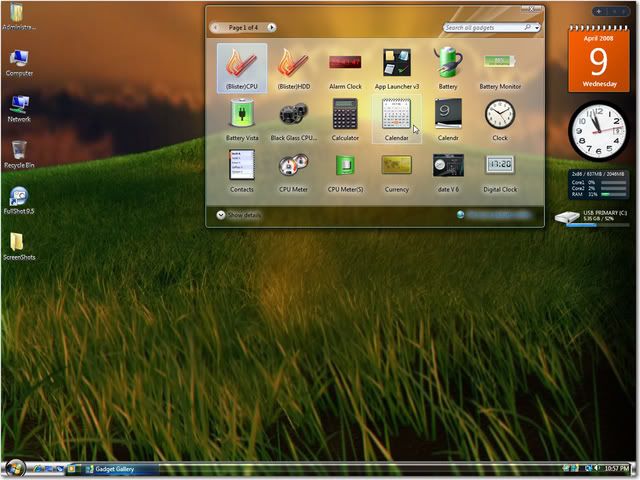Click the sidebar add gadget plus button

[x=599, y=11]
